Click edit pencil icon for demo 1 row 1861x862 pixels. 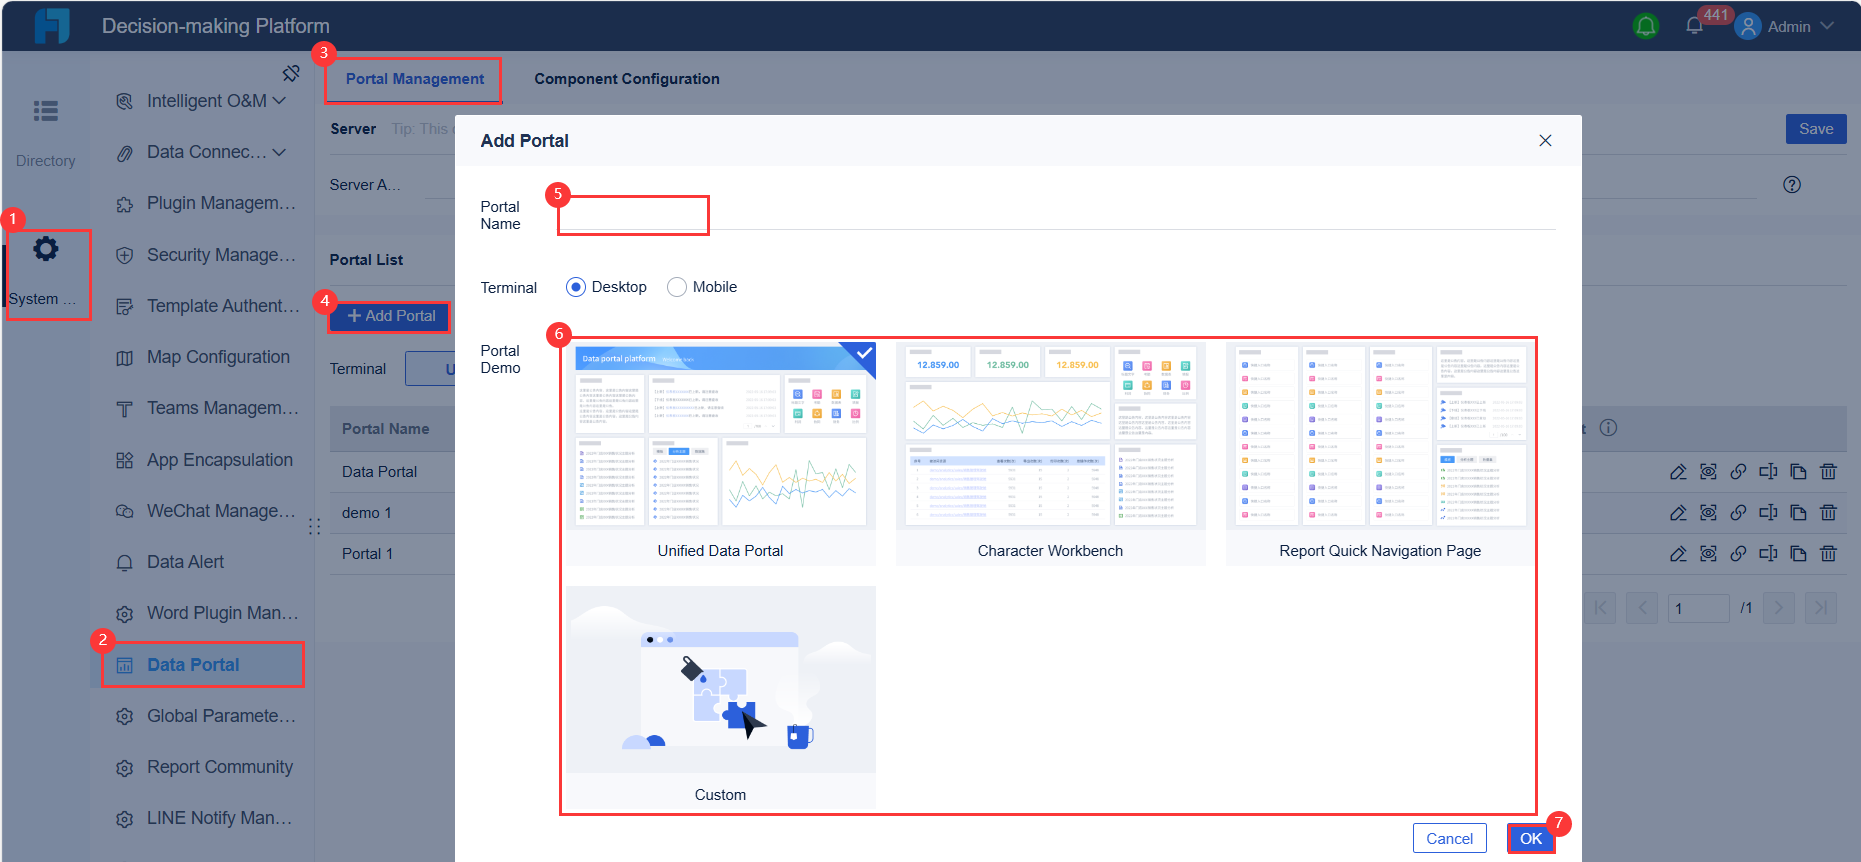click(x=1678, y=513)
